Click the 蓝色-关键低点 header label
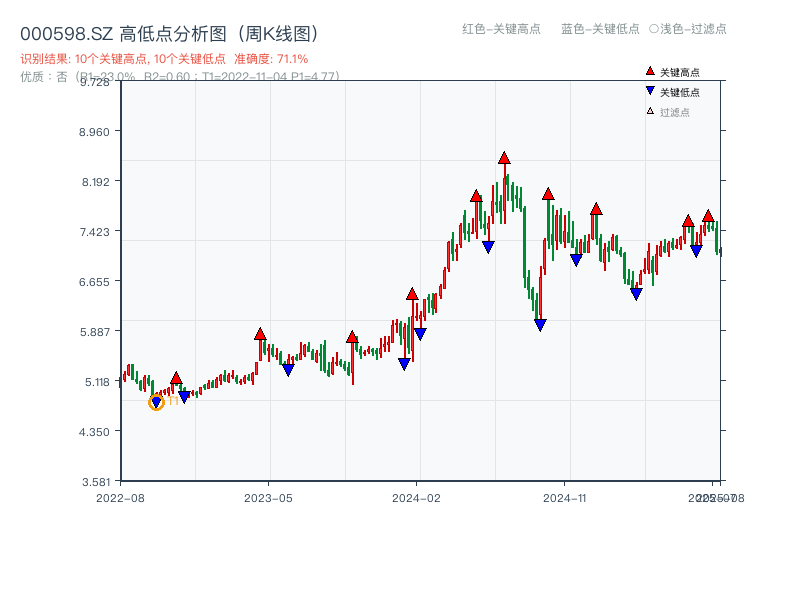800x600 pixels. pyautogui.click(x=600, y=29)
